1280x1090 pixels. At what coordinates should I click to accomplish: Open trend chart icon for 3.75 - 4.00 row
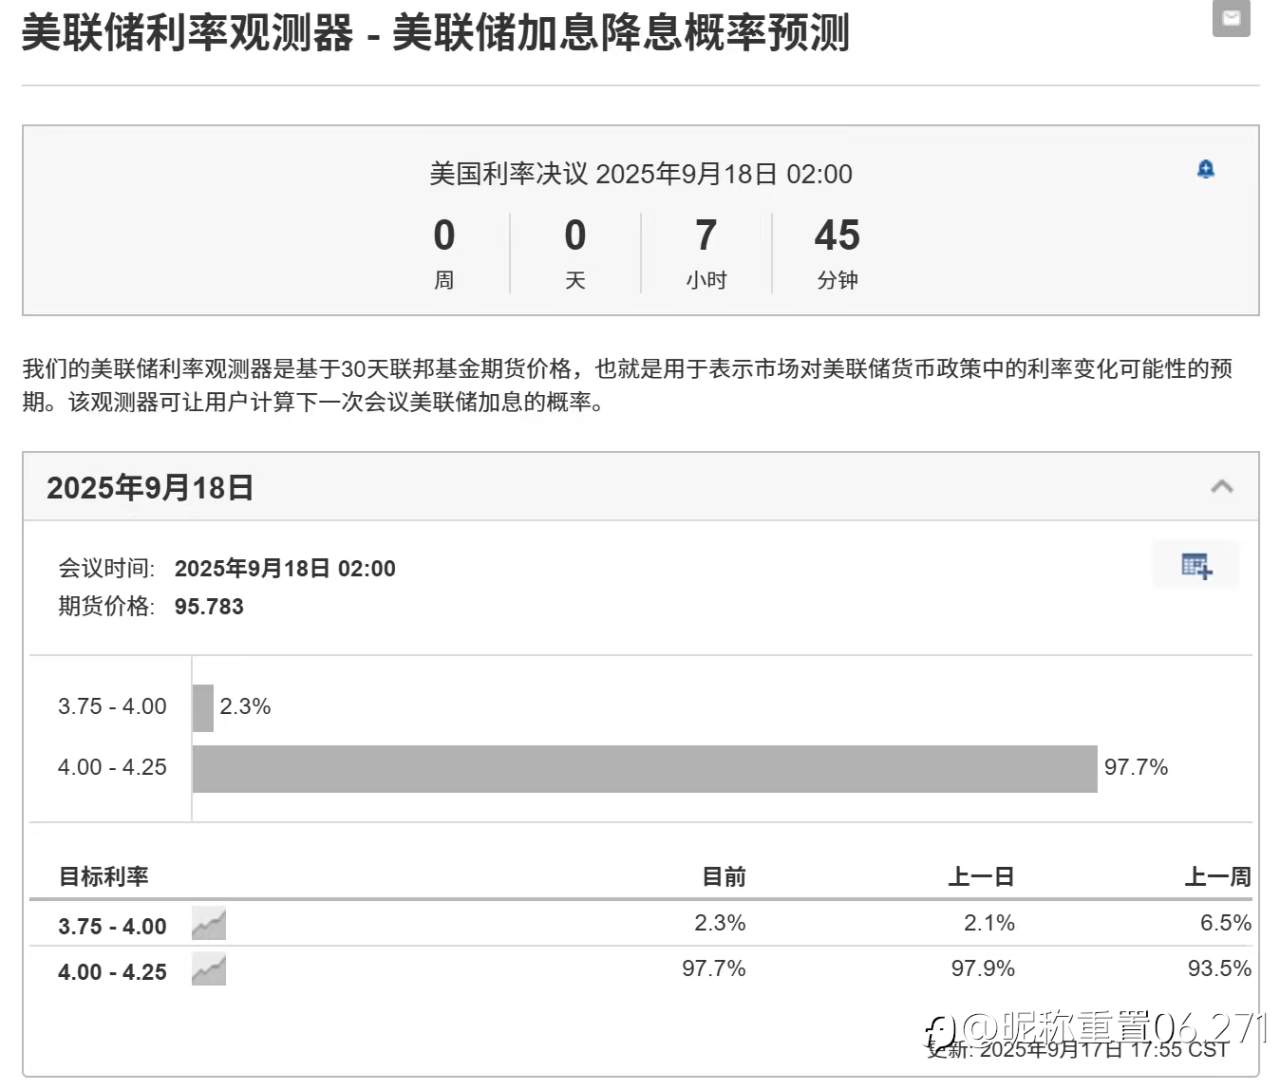click(209, 924)
